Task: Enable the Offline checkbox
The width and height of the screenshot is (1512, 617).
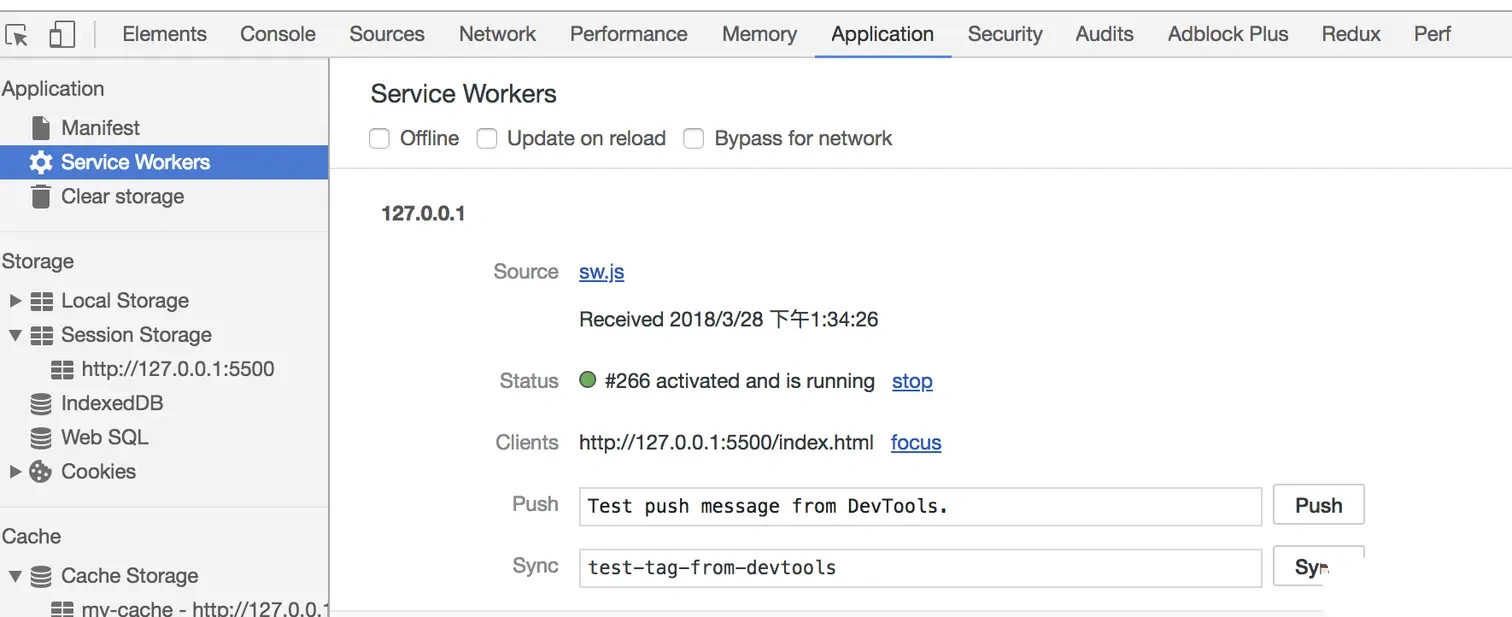Action: point(379,139)
